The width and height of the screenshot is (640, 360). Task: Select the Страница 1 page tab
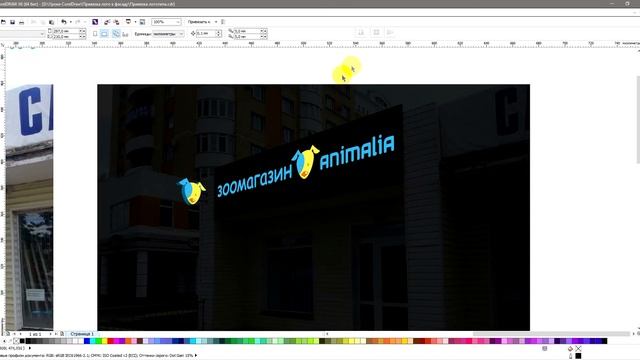pos(82,334)
